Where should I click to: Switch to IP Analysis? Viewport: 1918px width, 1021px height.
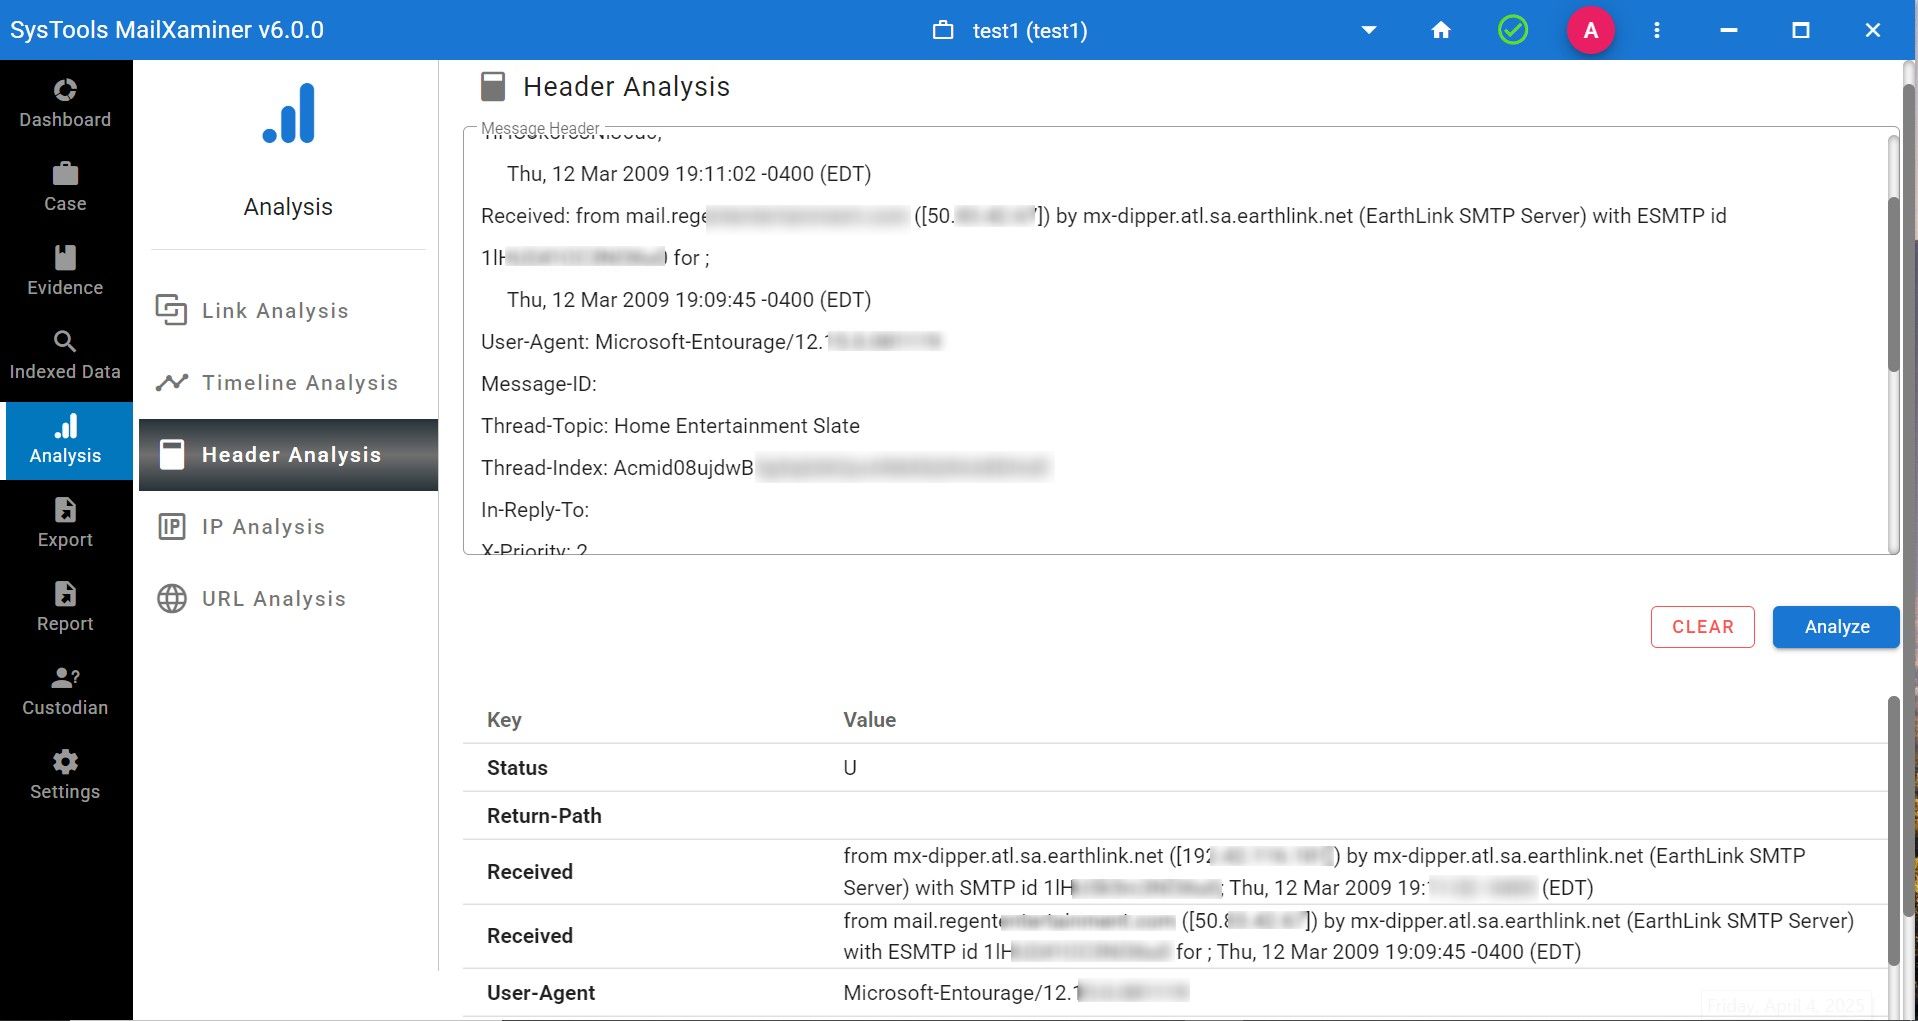pos(288,527)
